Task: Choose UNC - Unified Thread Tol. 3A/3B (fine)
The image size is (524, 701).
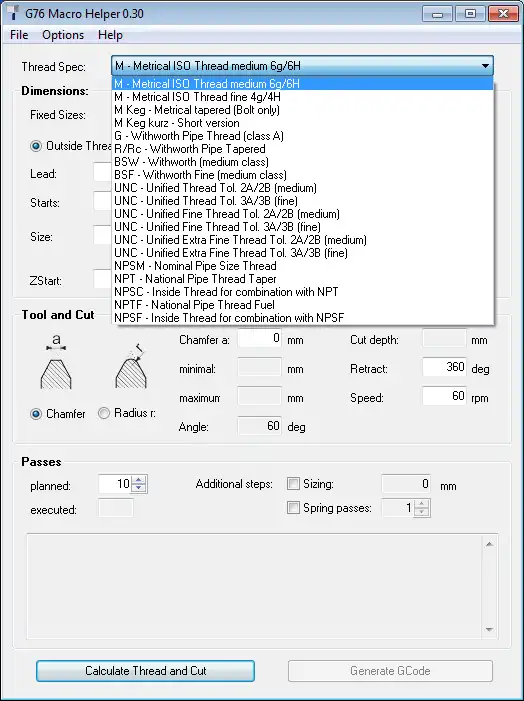Action: click(x=303, y=200)
